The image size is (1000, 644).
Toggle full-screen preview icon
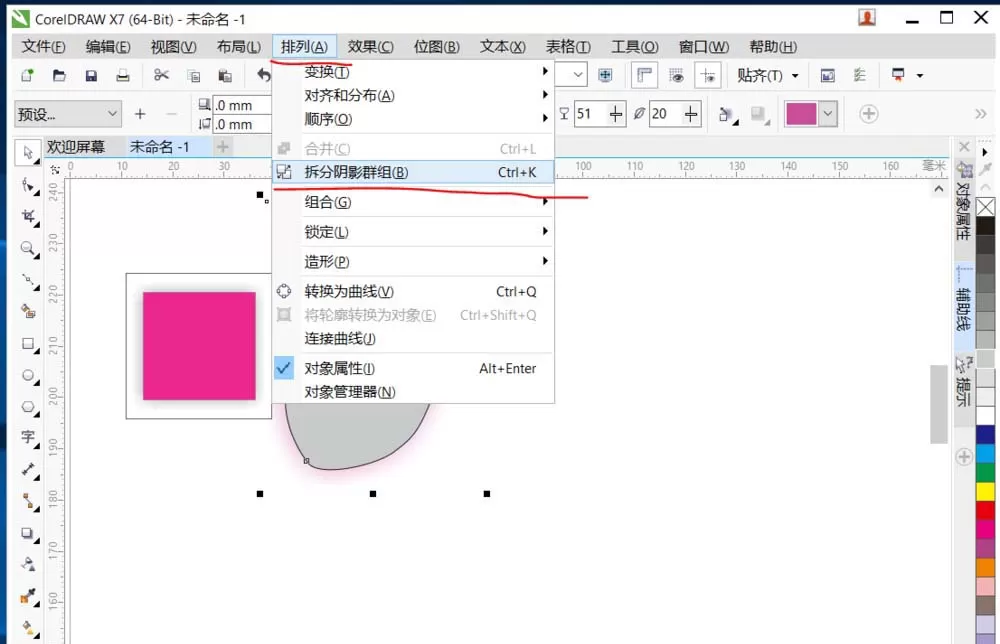(605, 75)
